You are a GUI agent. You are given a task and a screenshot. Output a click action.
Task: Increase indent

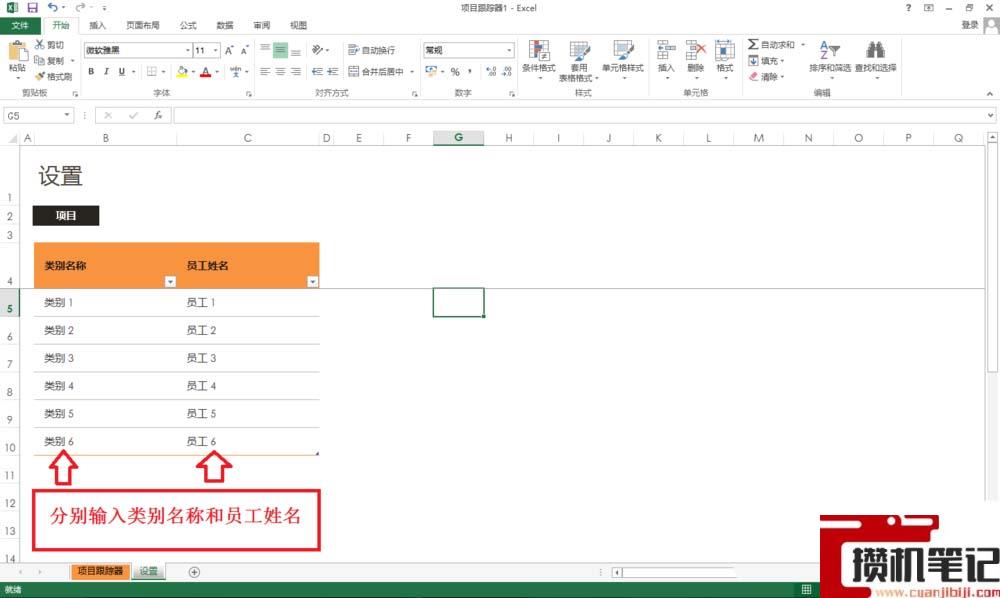click(x=332, y=71)
